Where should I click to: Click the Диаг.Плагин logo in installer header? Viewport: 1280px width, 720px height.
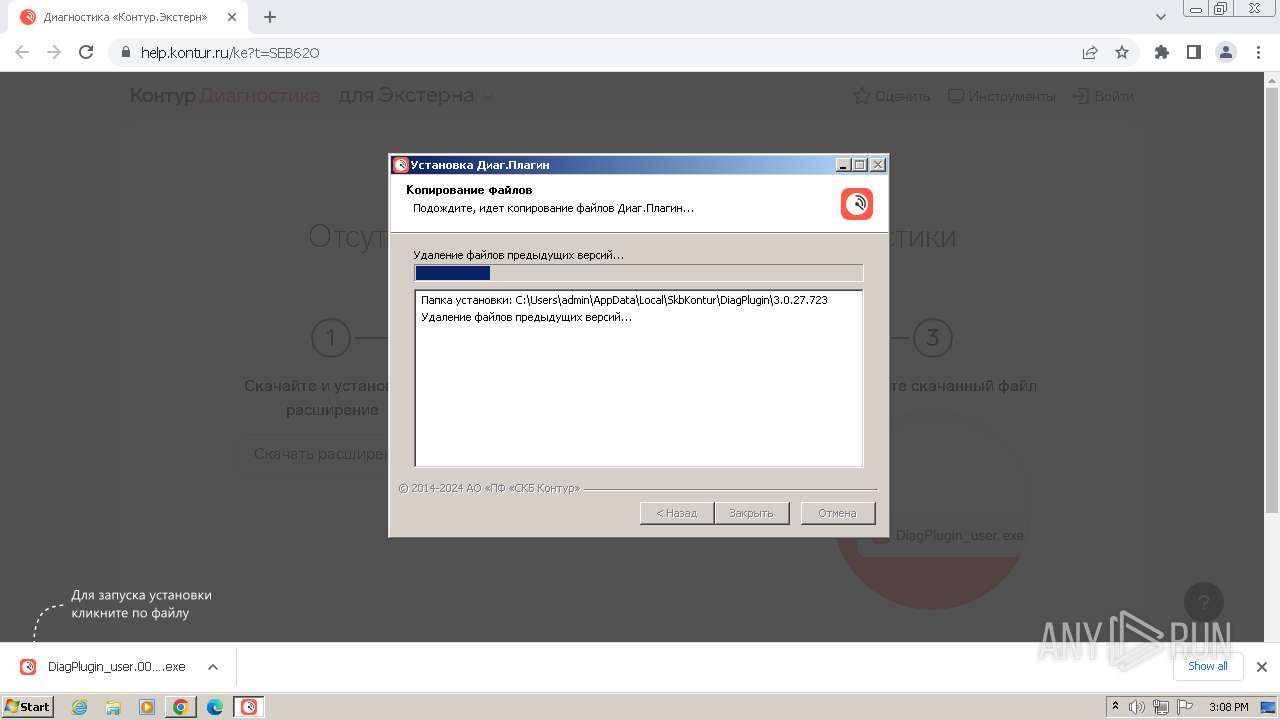857,204
